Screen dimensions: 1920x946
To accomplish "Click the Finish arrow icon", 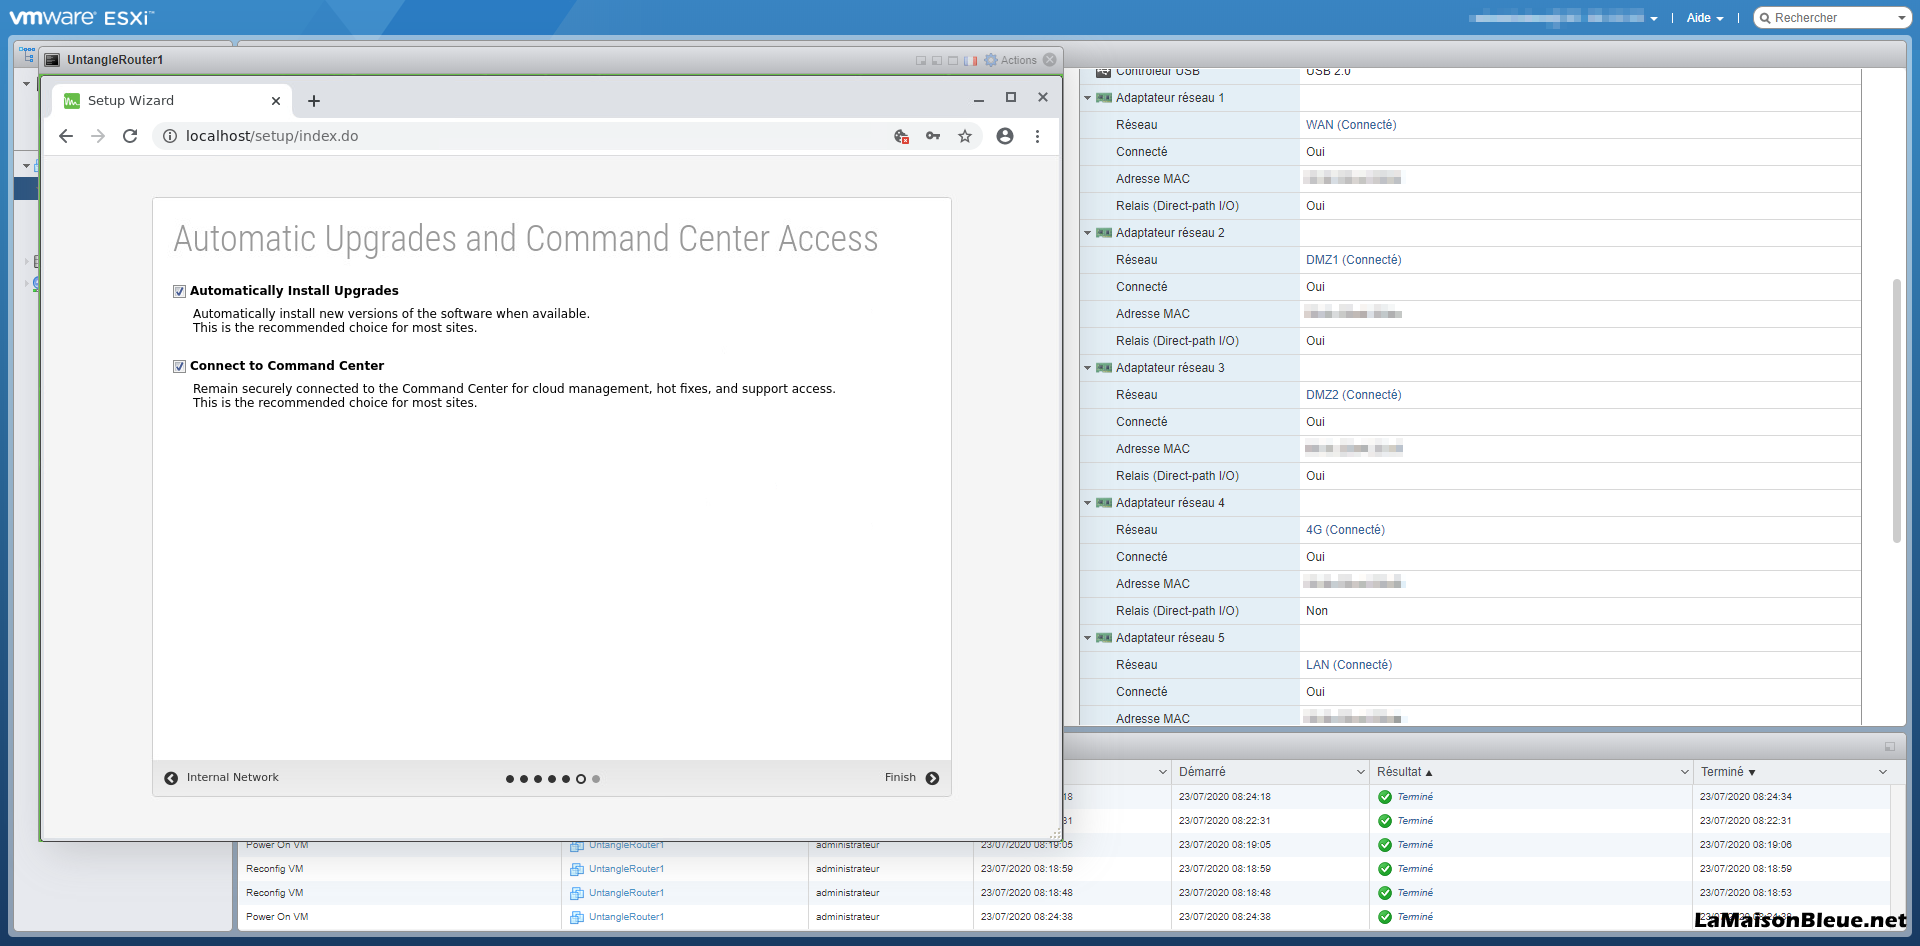I will 932,778.
